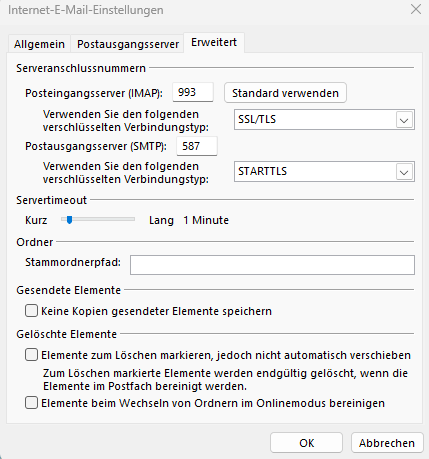The image size is (429, 459).
Task: Expand the STARTTLS dropdown arrow
Action: (x=404, y=172)
